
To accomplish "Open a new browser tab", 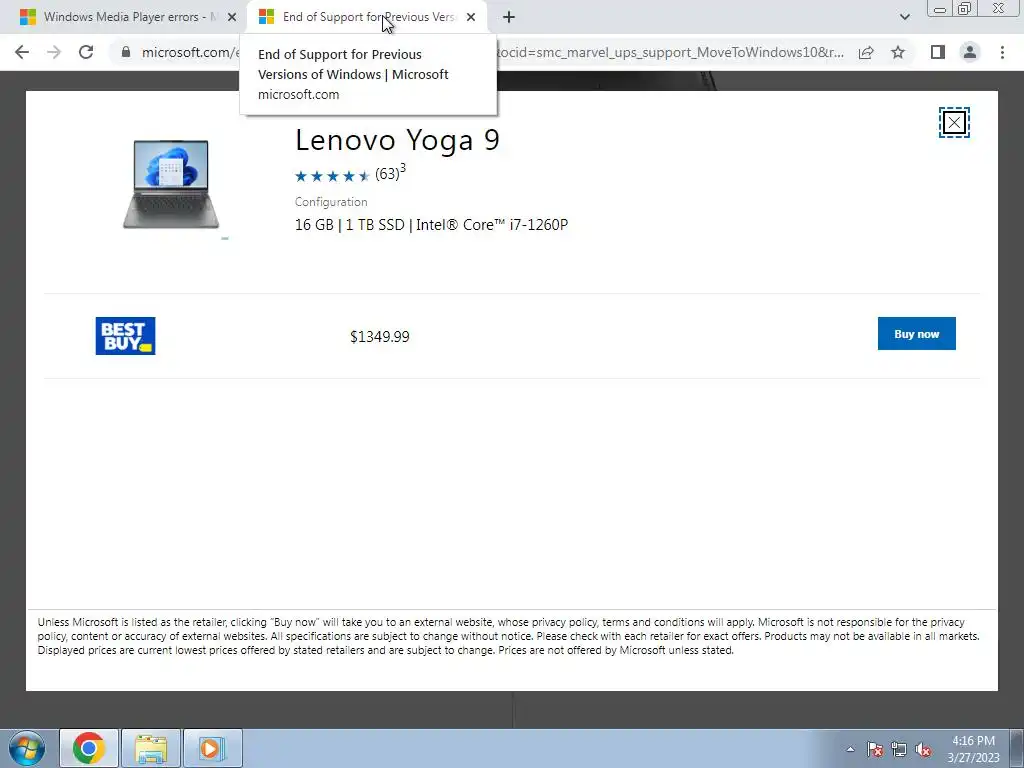I will pyautogui.click(x=509, y=17).
